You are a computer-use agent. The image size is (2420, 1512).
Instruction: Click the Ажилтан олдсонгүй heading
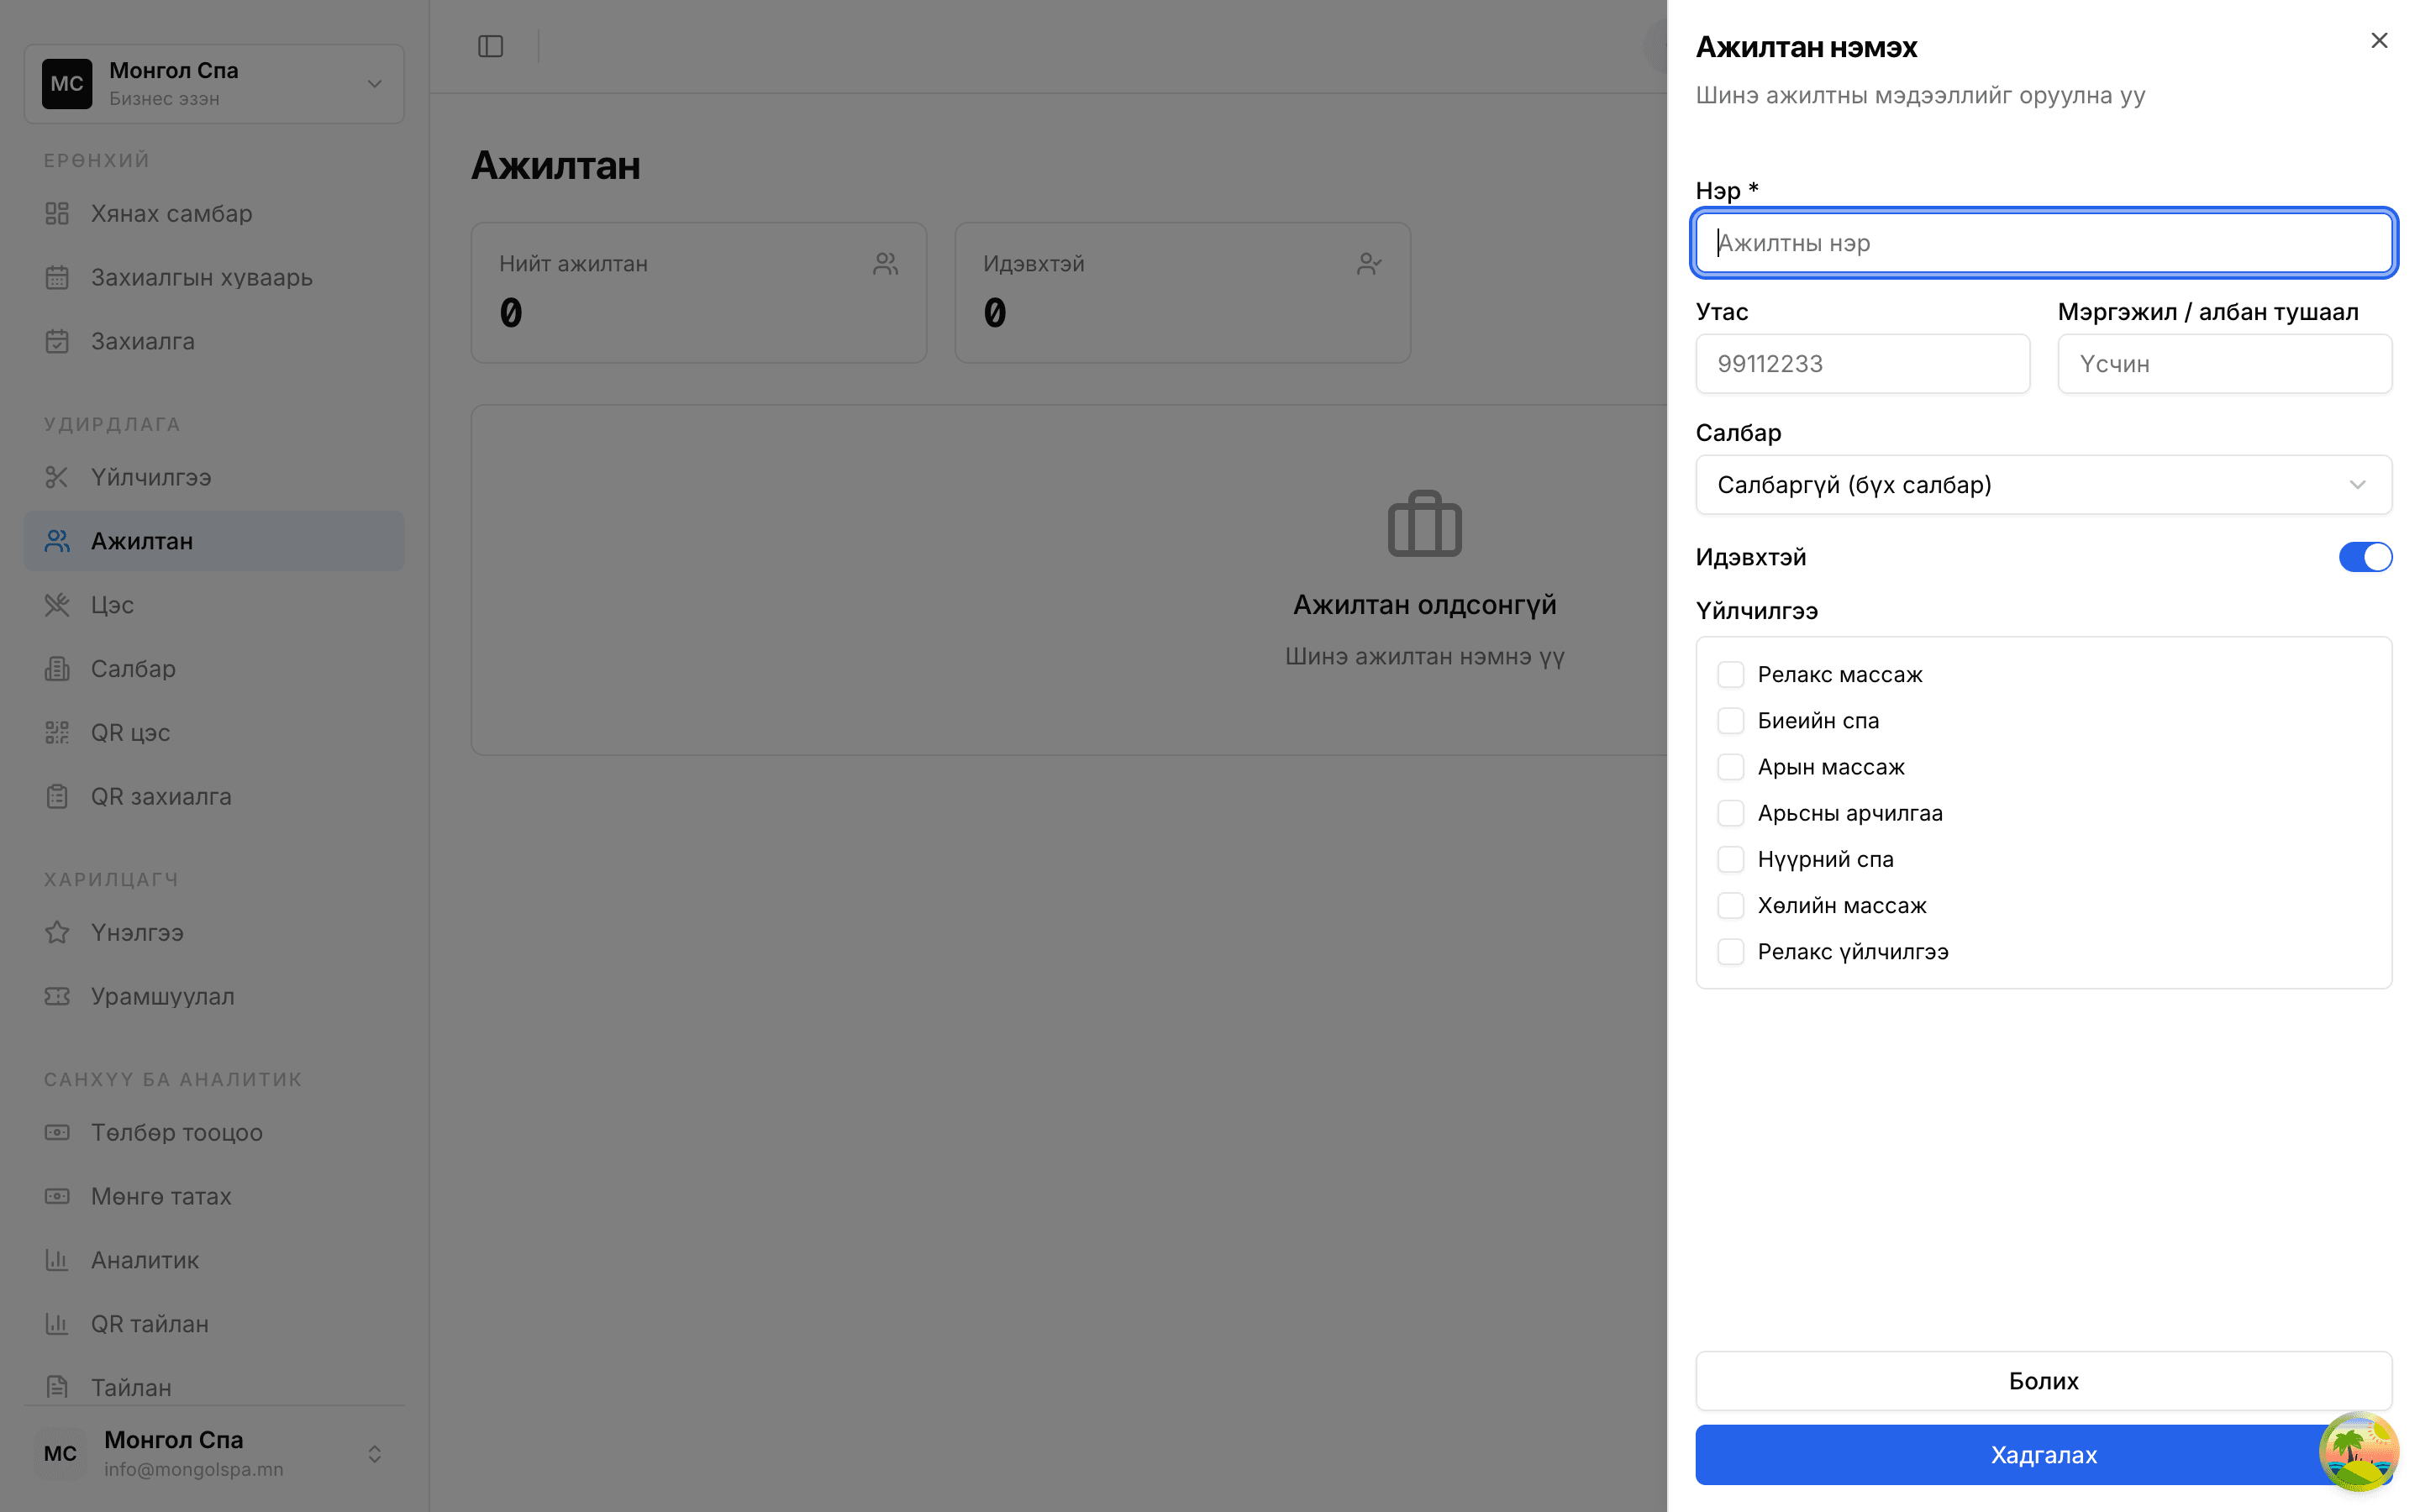point(1424,605)
